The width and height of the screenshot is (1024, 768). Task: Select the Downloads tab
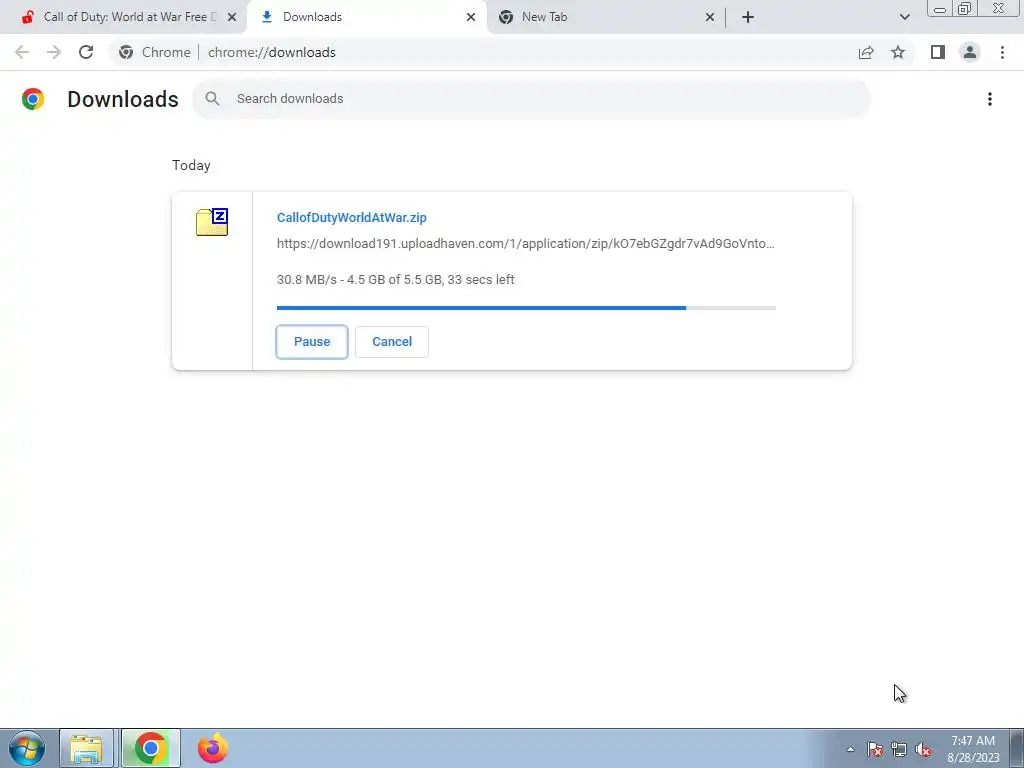point(366,17)
